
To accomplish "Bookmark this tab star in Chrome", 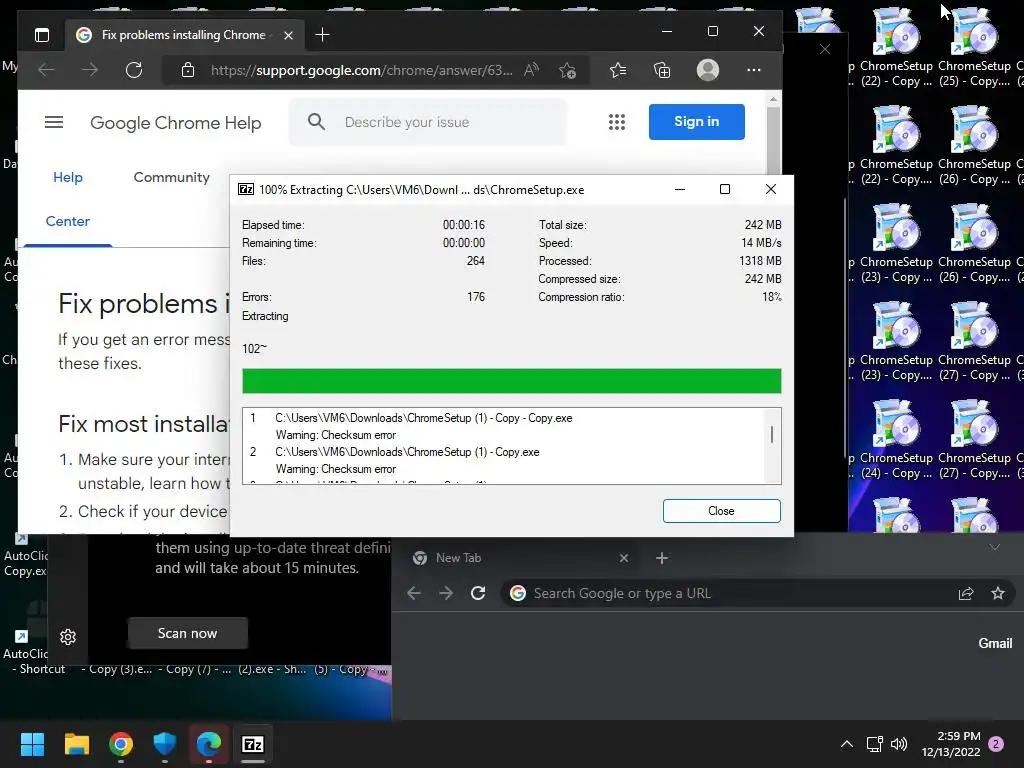I will [x=998, y=593].
